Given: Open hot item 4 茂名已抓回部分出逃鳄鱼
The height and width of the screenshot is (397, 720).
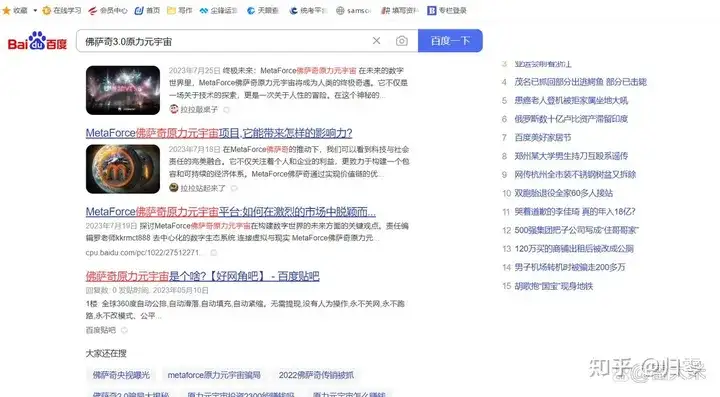Looking at the screenshot, I should tap(580, 82).
